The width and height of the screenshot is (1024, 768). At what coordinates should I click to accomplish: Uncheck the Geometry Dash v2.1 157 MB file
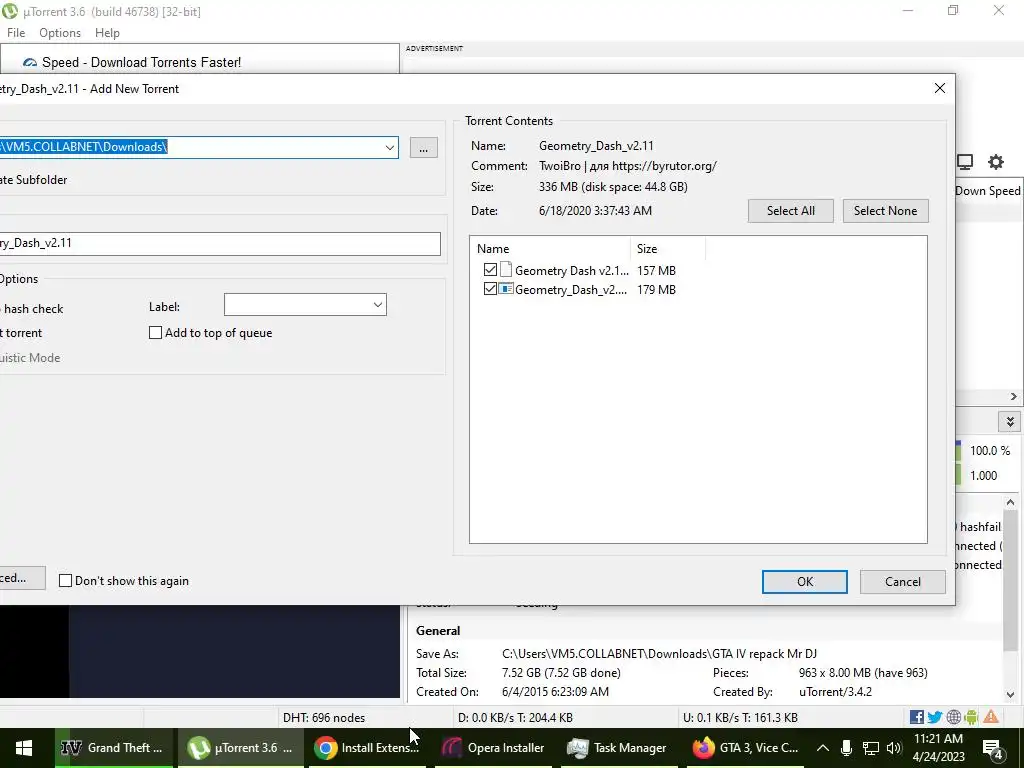pyautogui.click(x=490, y=270)
